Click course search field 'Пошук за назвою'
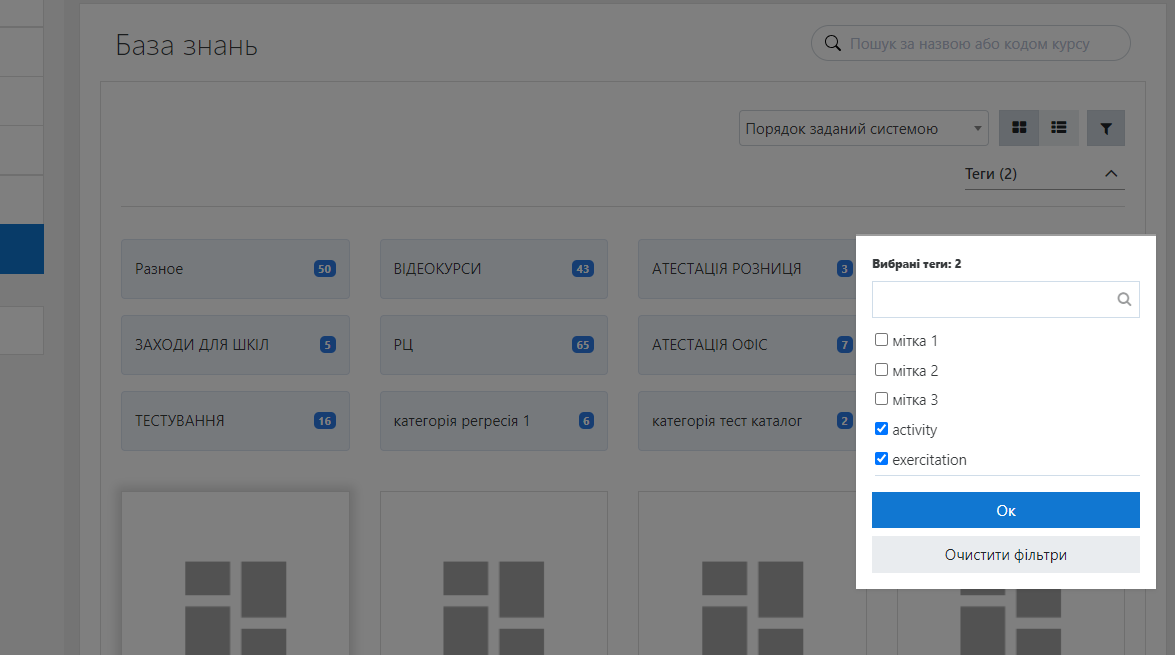Viewport: 1175px width, 655px height. 970,43
